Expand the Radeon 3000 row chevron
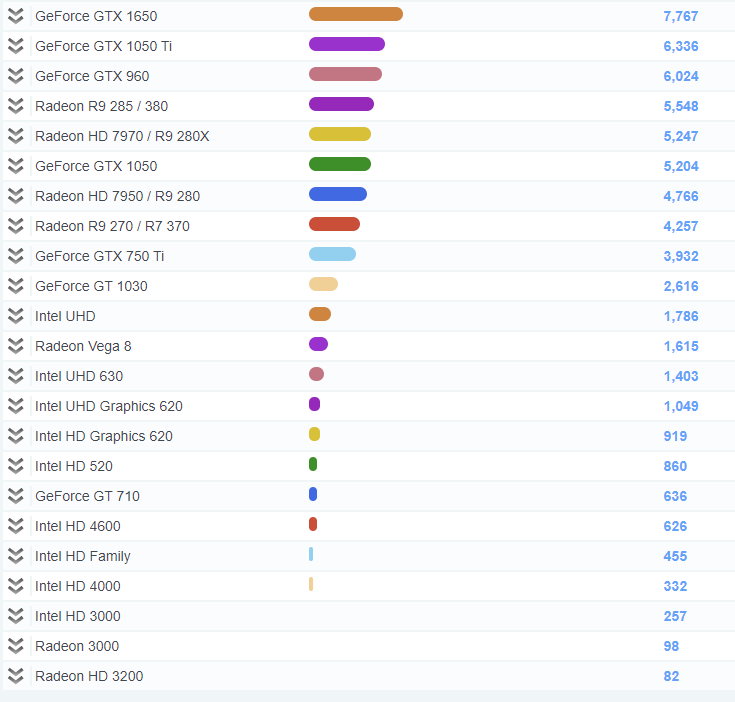Viewport: 735px width, 702px height. [15, 646]
